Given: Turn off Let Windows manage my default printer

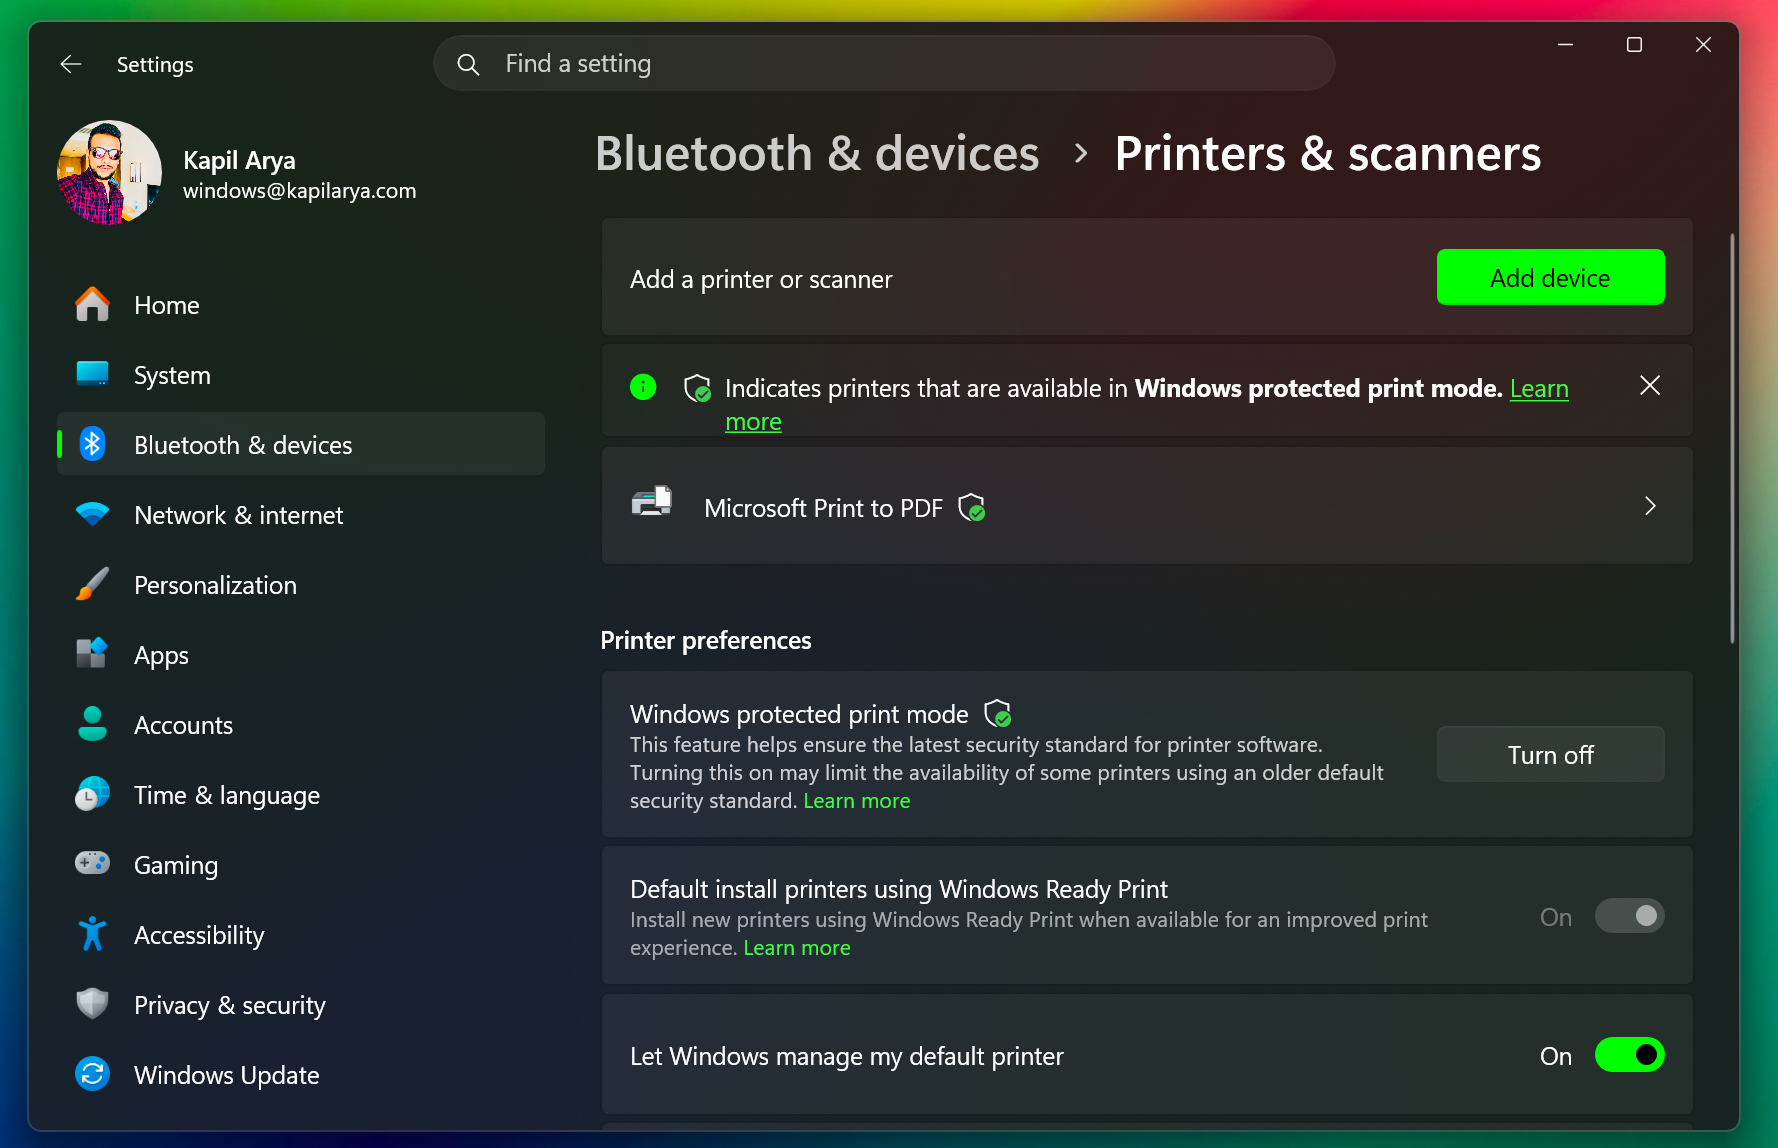Looking at the screenshot, I should coord(1629,1055).
